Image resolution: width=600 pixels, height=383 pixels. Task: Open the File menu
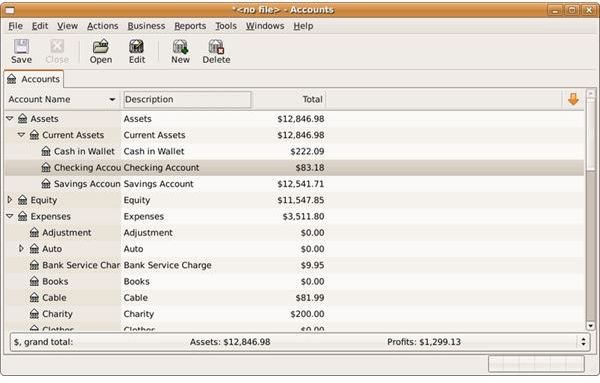(x=16, y=26)
